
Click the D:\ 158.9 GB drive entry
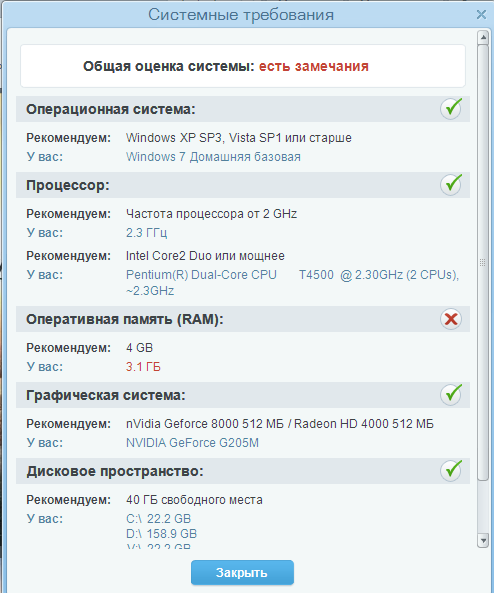(162, 534)
